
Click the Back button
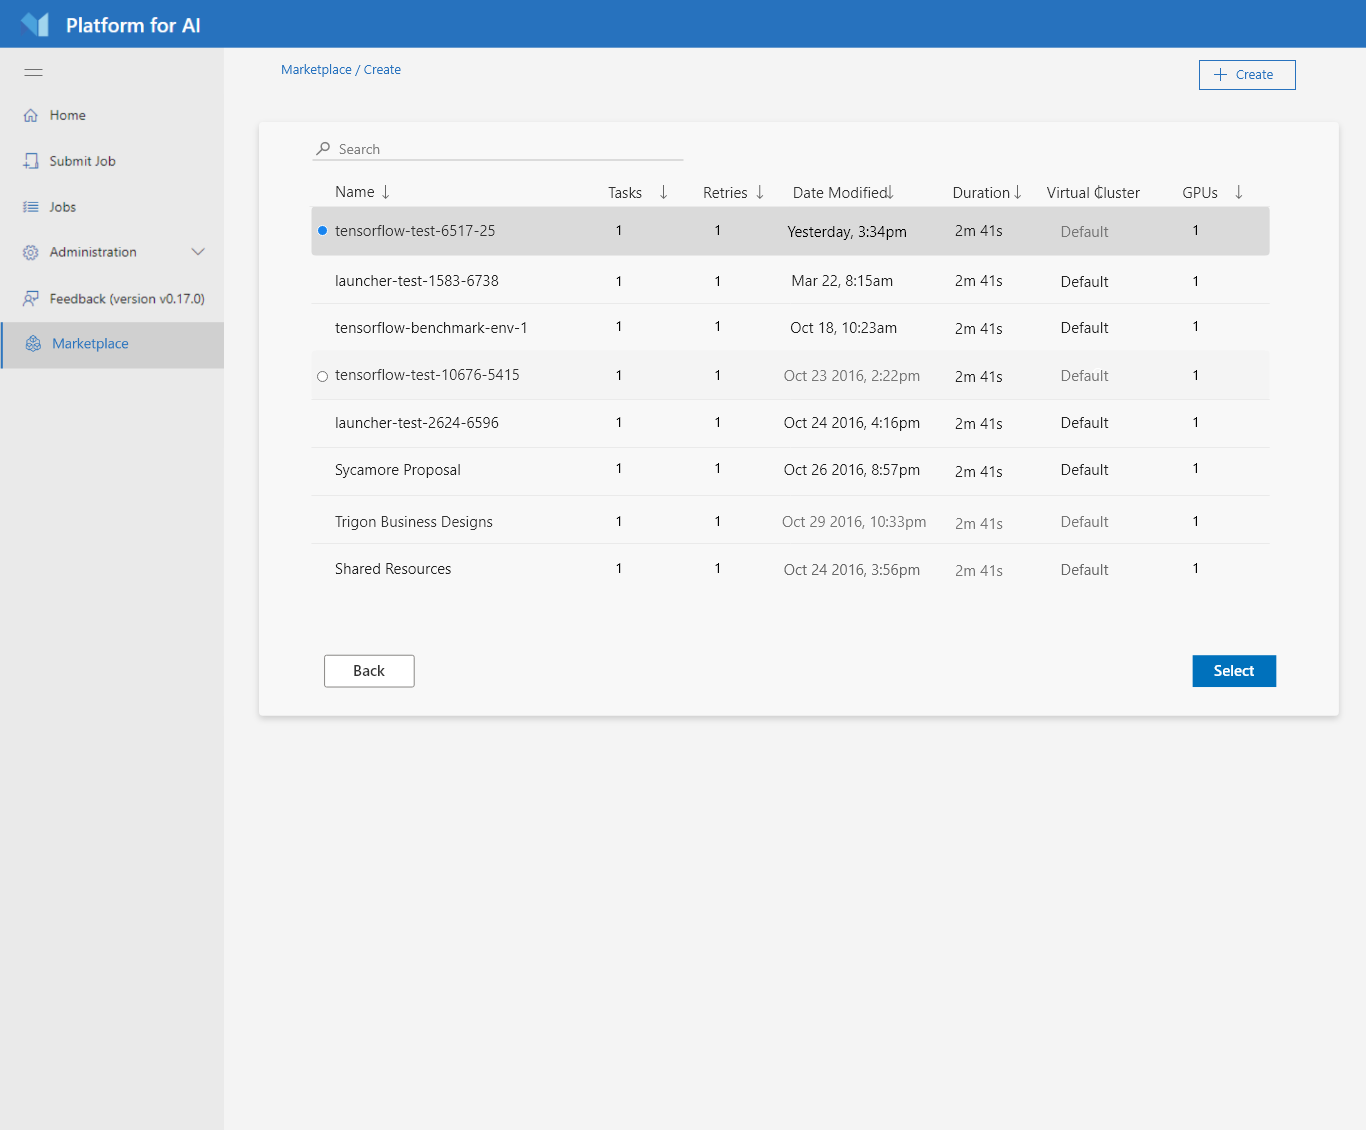[369, 671]
